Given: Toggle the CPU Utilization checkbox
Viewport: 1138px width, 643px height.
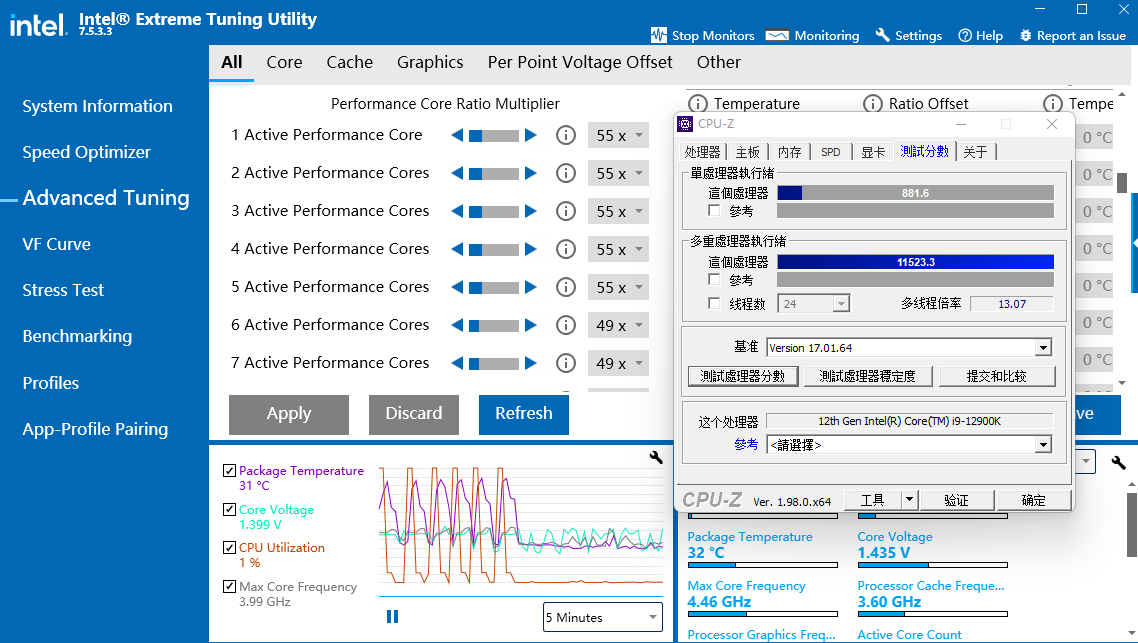Looking at the screenshot, I should point(230,548).
